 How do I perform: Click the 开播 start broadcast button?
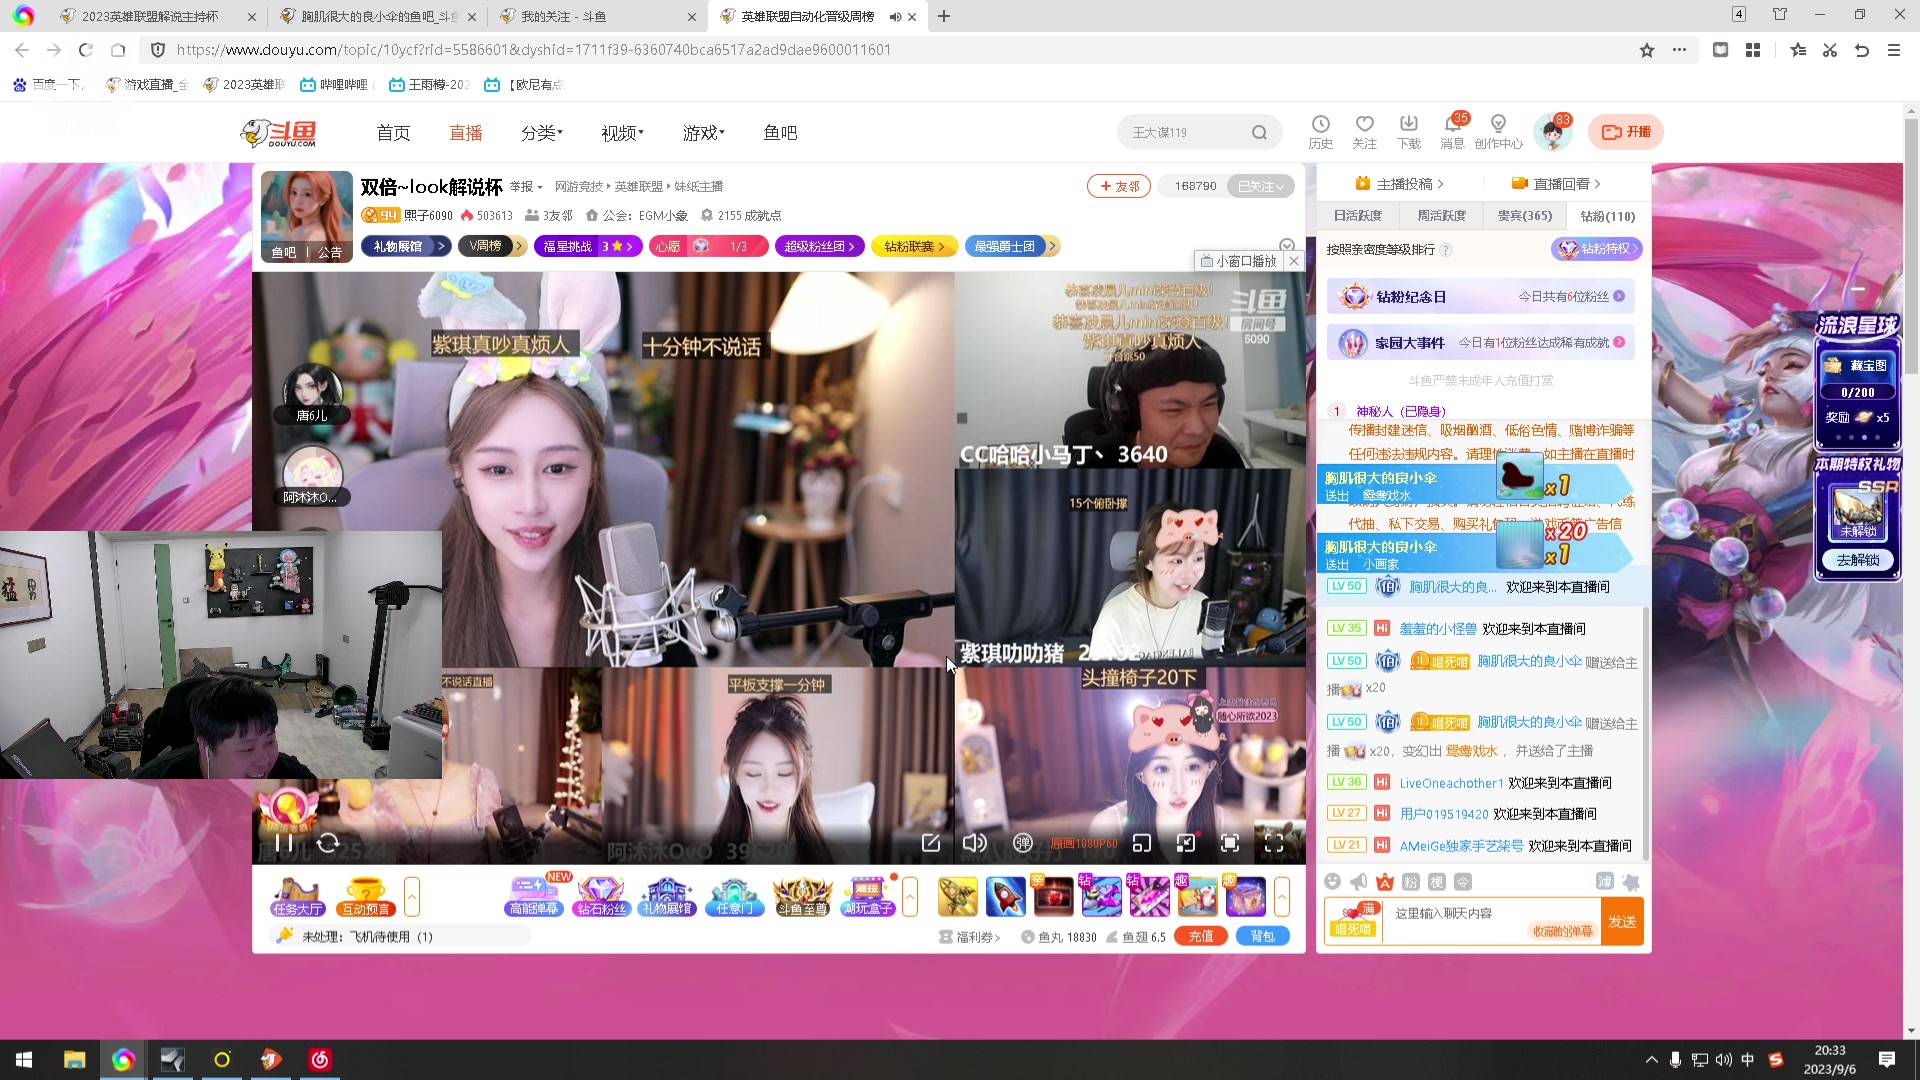pos(1626,132)
